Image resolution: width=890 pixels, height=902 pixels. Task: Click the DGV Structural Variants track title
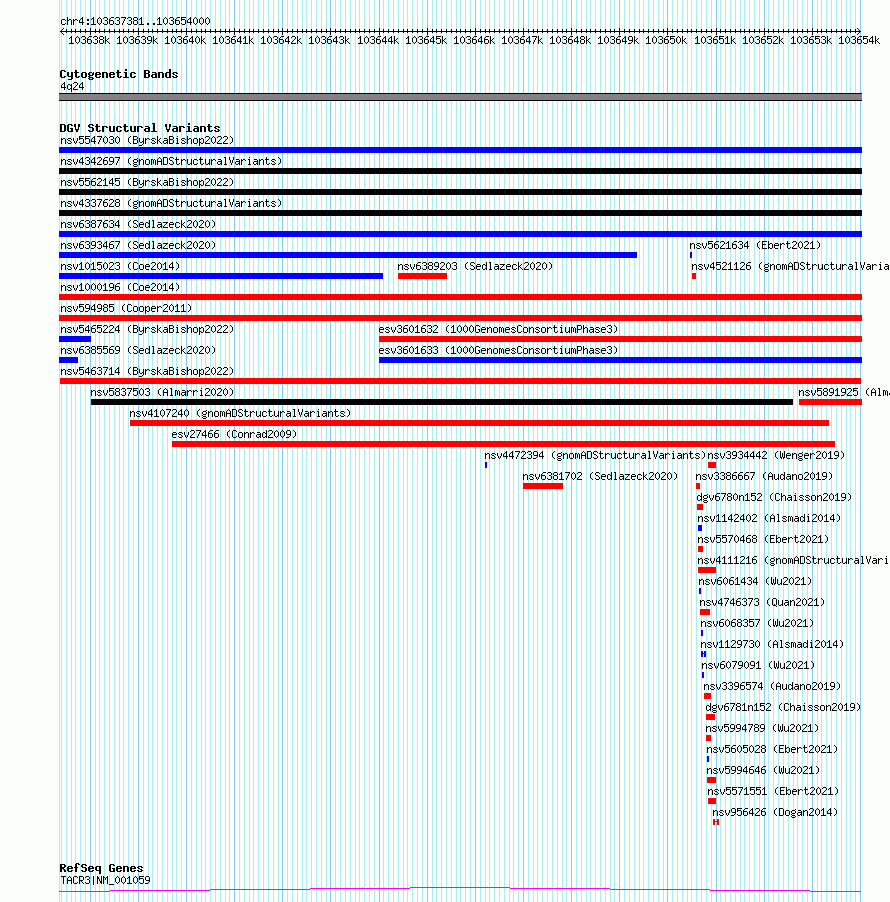(140, 128)
